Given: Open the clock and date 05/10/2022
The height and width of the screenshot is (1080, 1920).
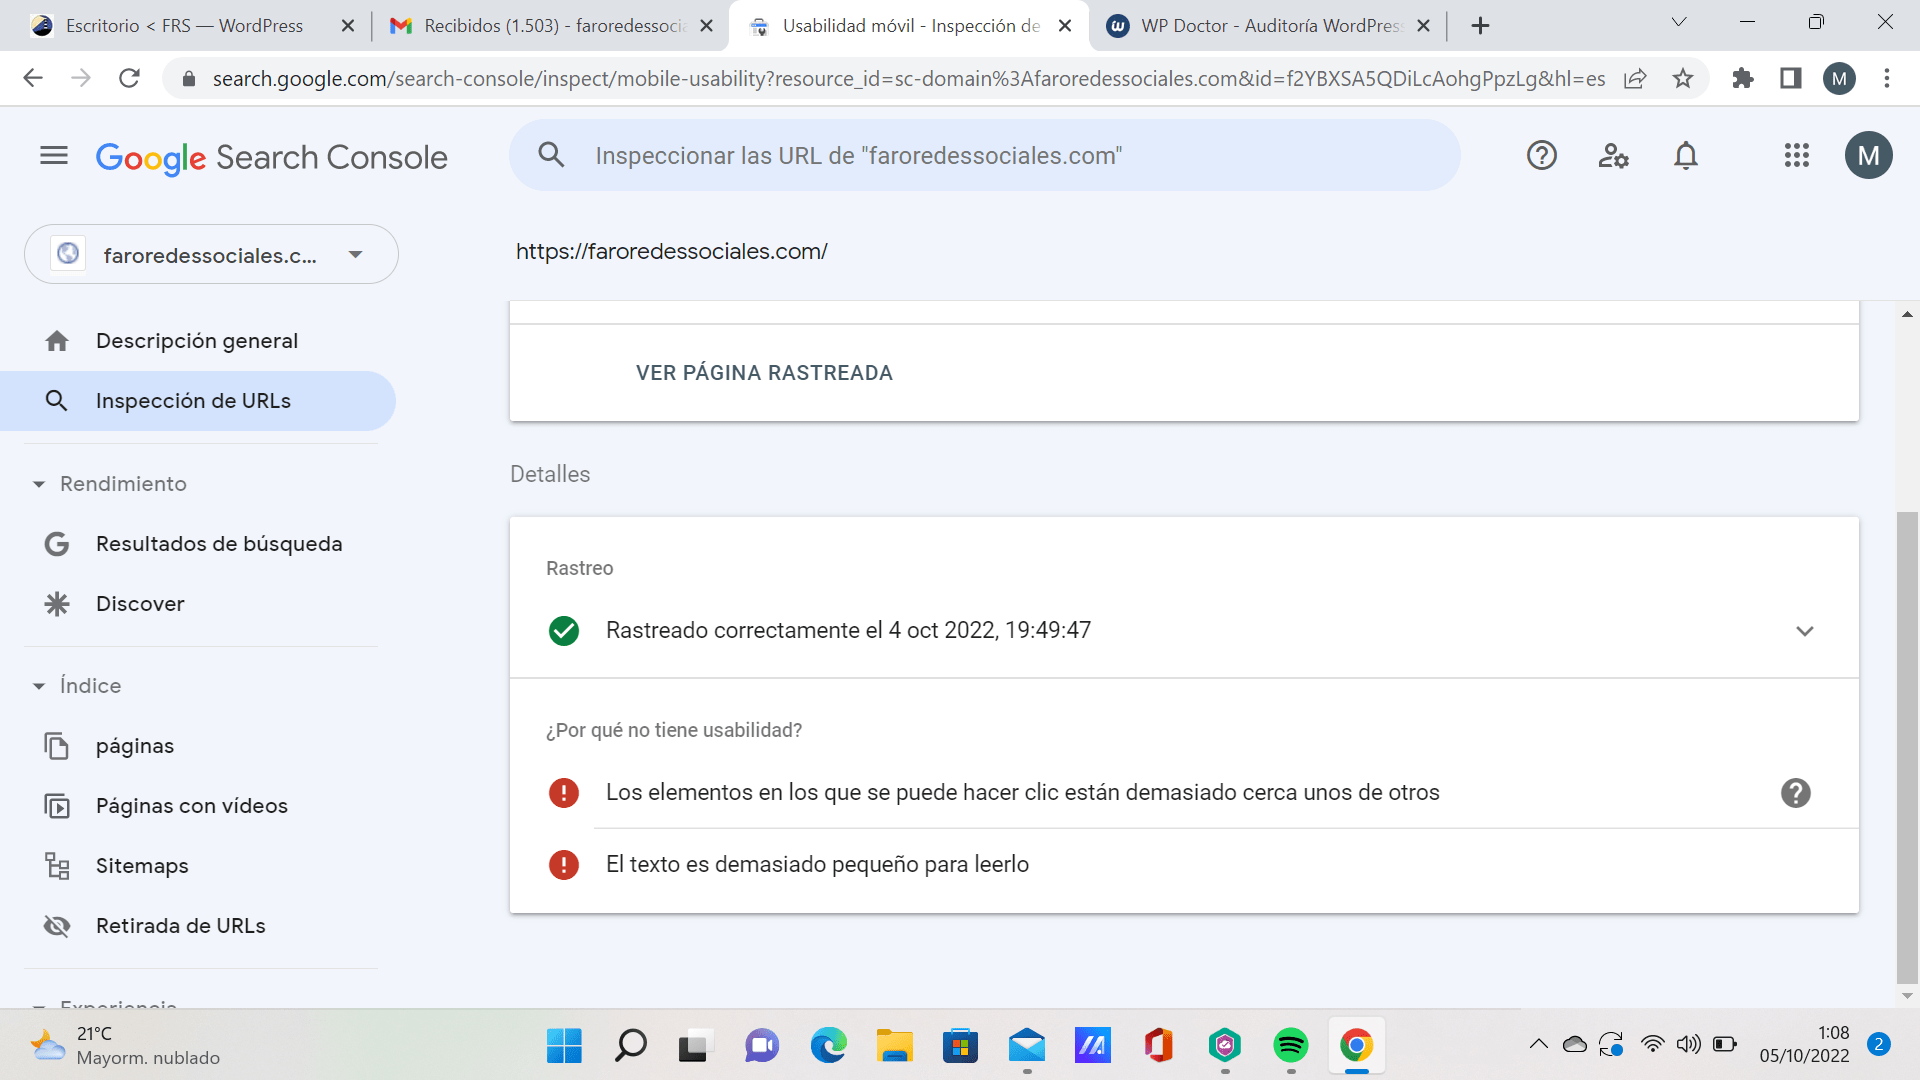Looking at the screenshot, I should 1804,1045.
